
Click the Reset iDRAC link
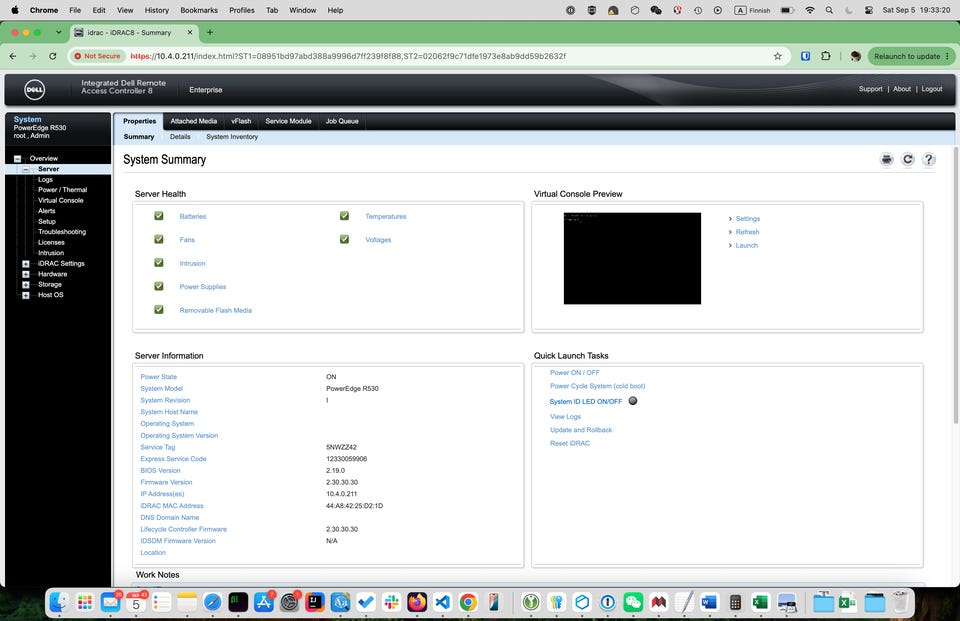point(570,443)
